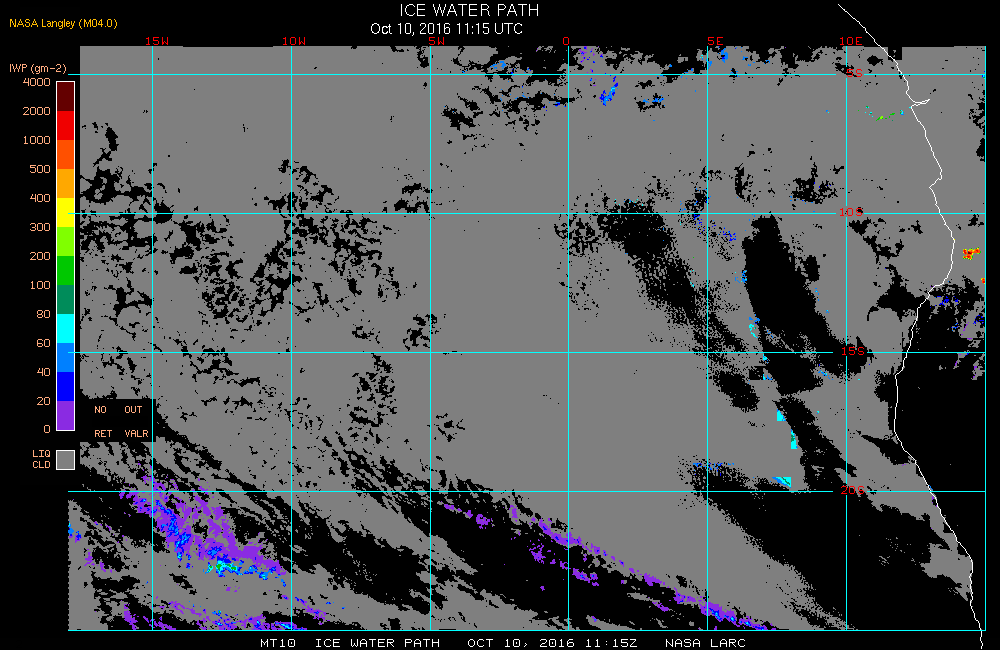Click the 60 legend value
This screenshot has width=1000, height=650.
pyautogui.click(x=43, y=343)
